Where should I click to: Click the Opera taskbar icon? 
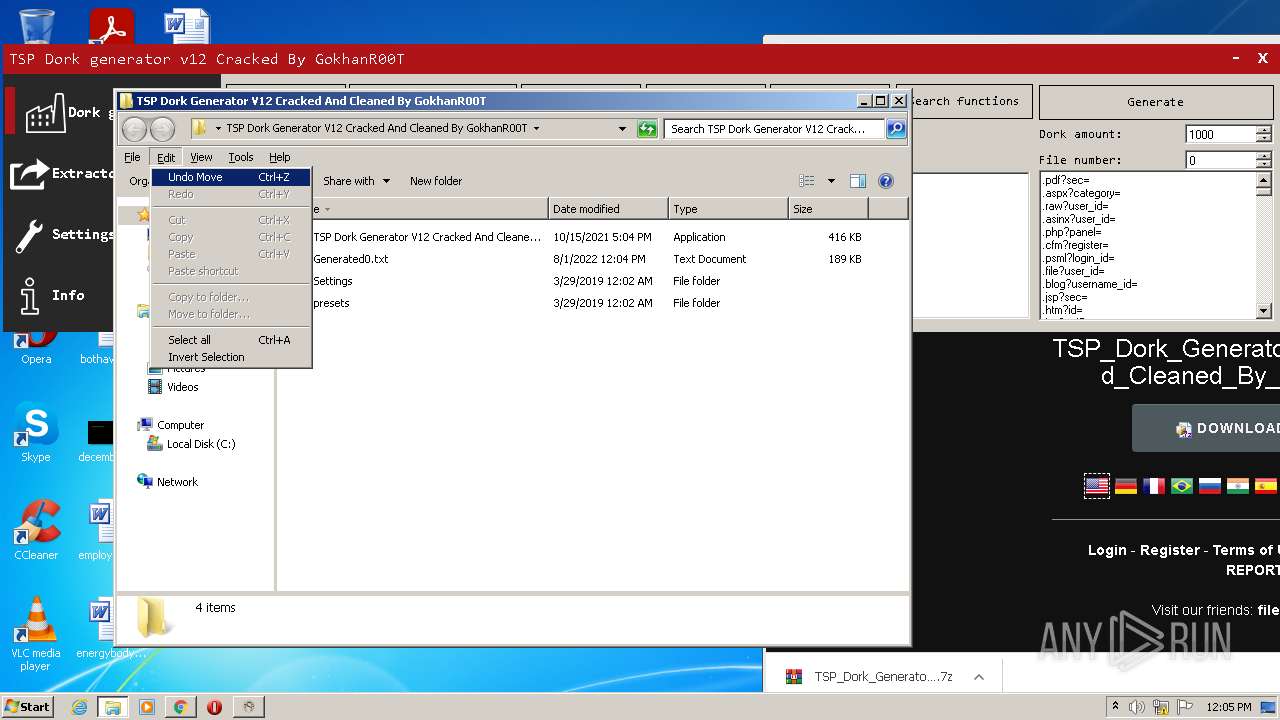tap(214, 707)
